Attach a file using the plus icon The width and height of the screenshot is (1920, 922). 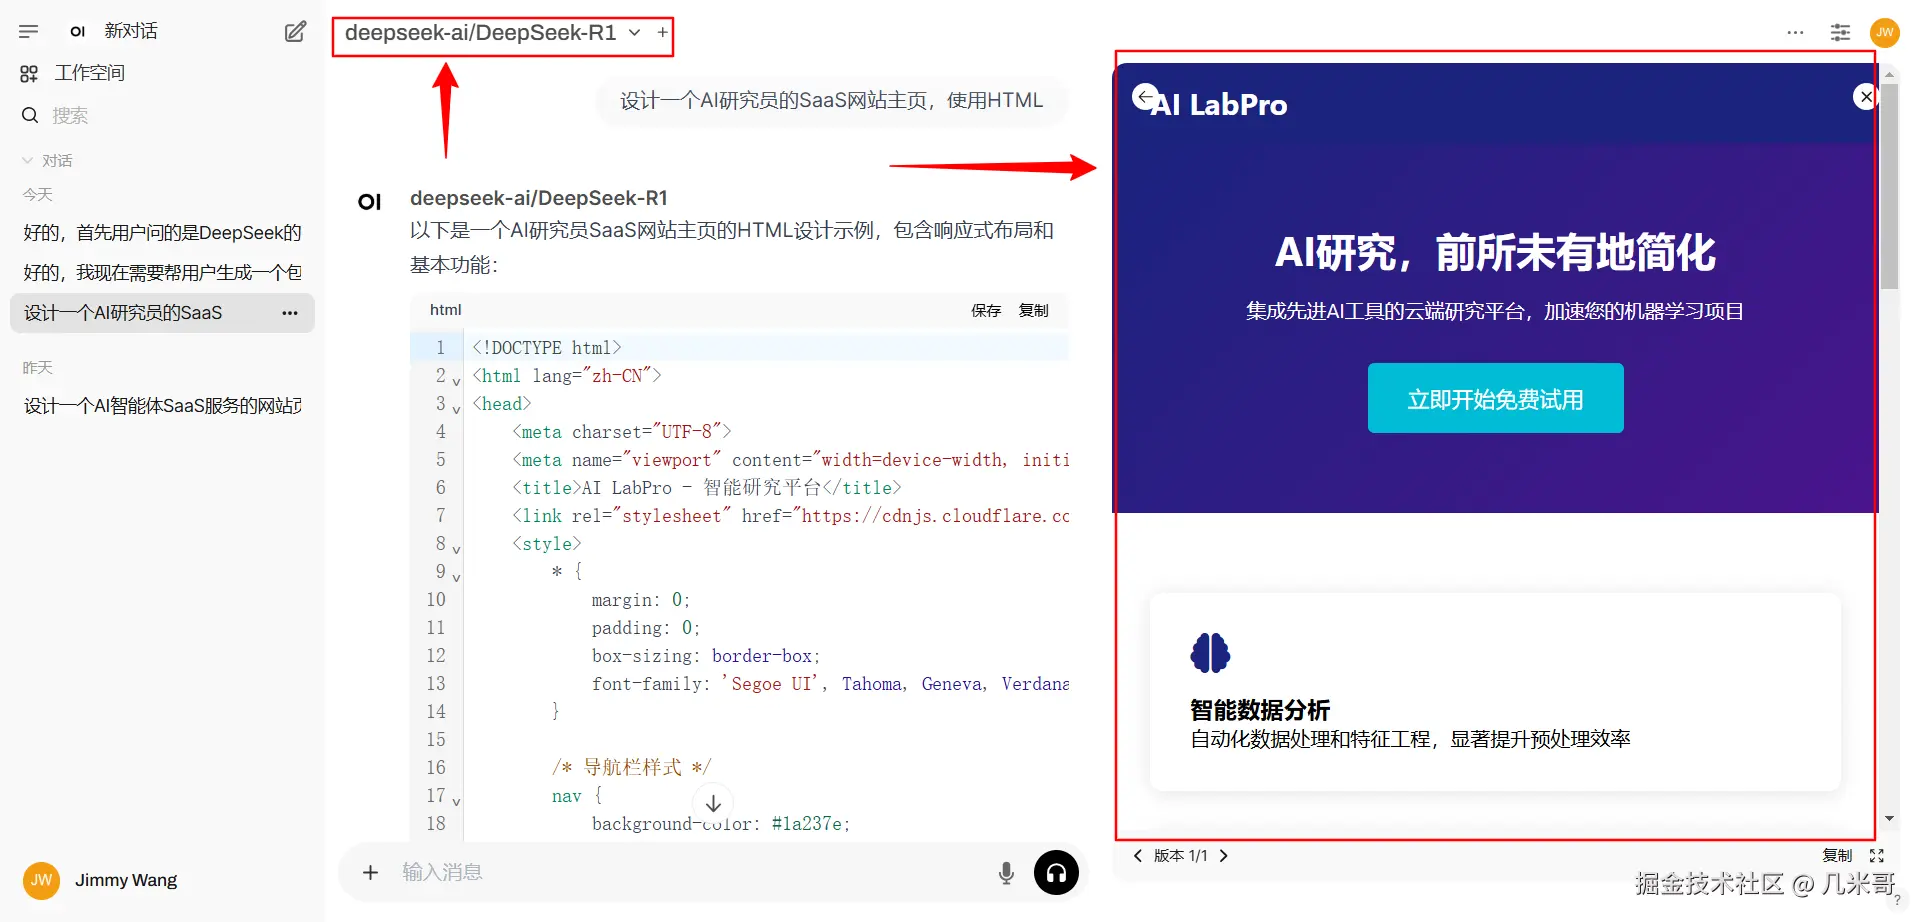pyautogui.click(x=370, y=872)
